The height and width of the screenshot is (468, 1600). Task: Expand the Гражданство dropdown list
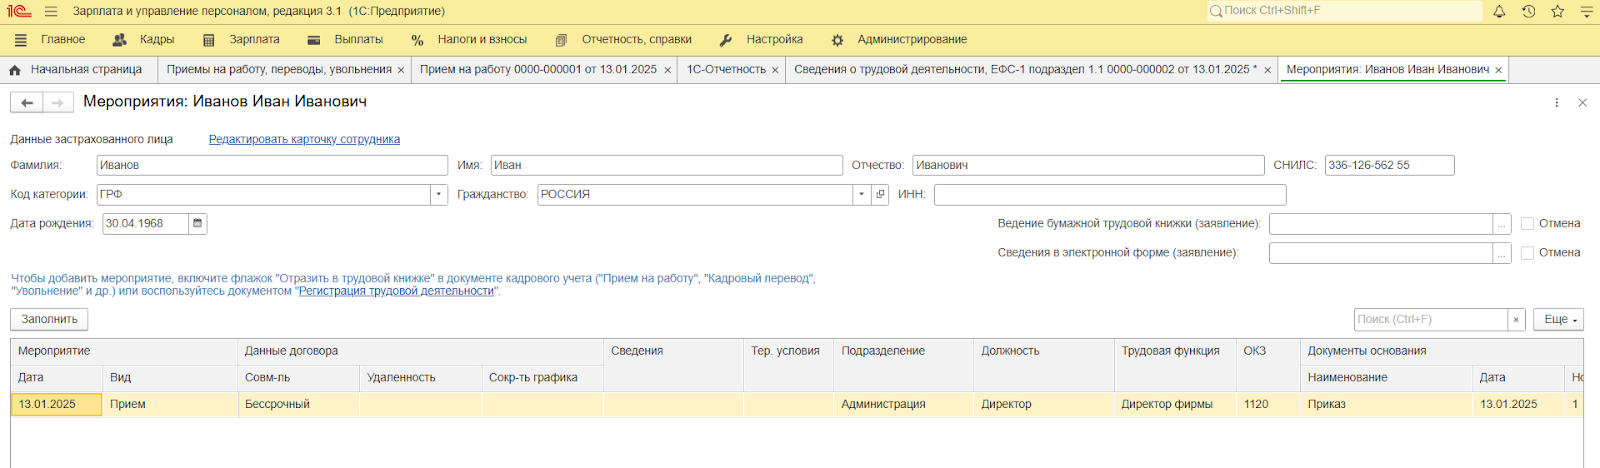point(861,195)
